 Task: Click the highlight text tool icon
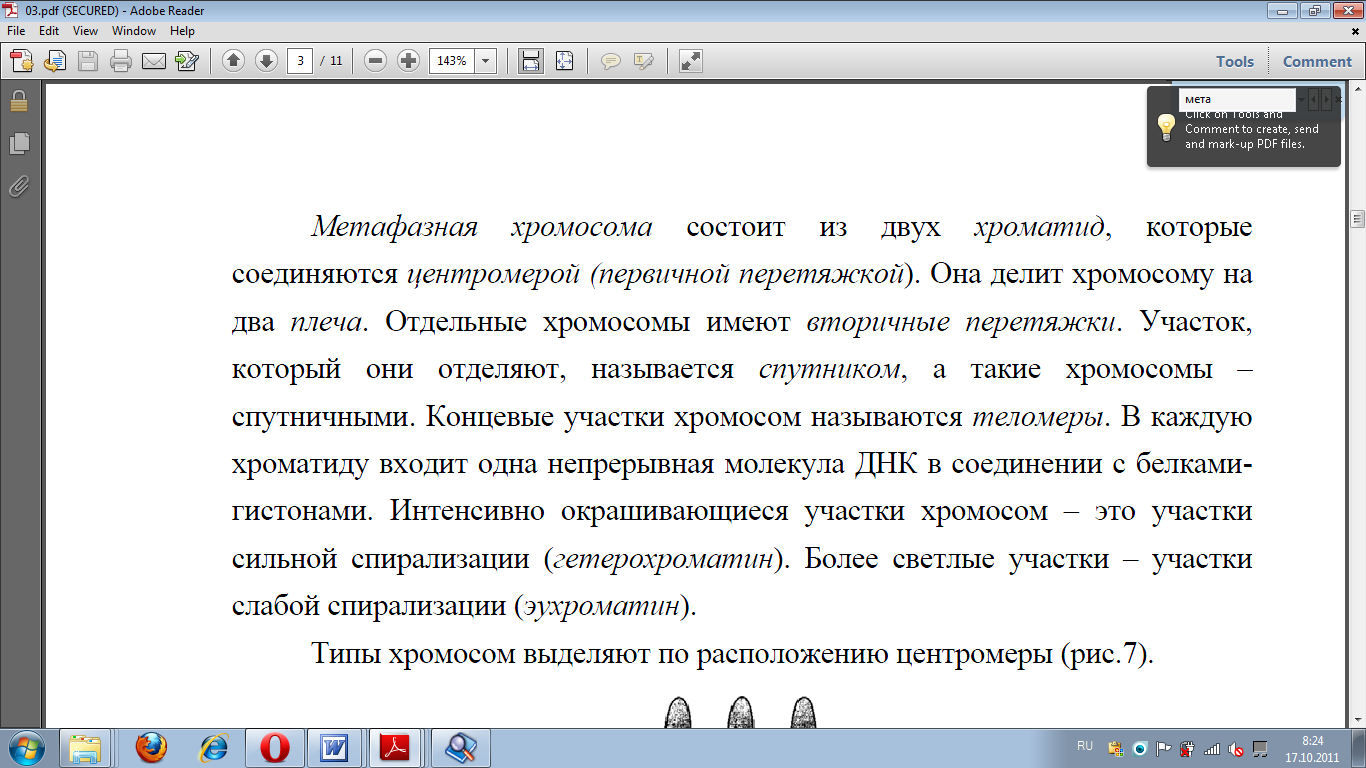coord(643,61)
